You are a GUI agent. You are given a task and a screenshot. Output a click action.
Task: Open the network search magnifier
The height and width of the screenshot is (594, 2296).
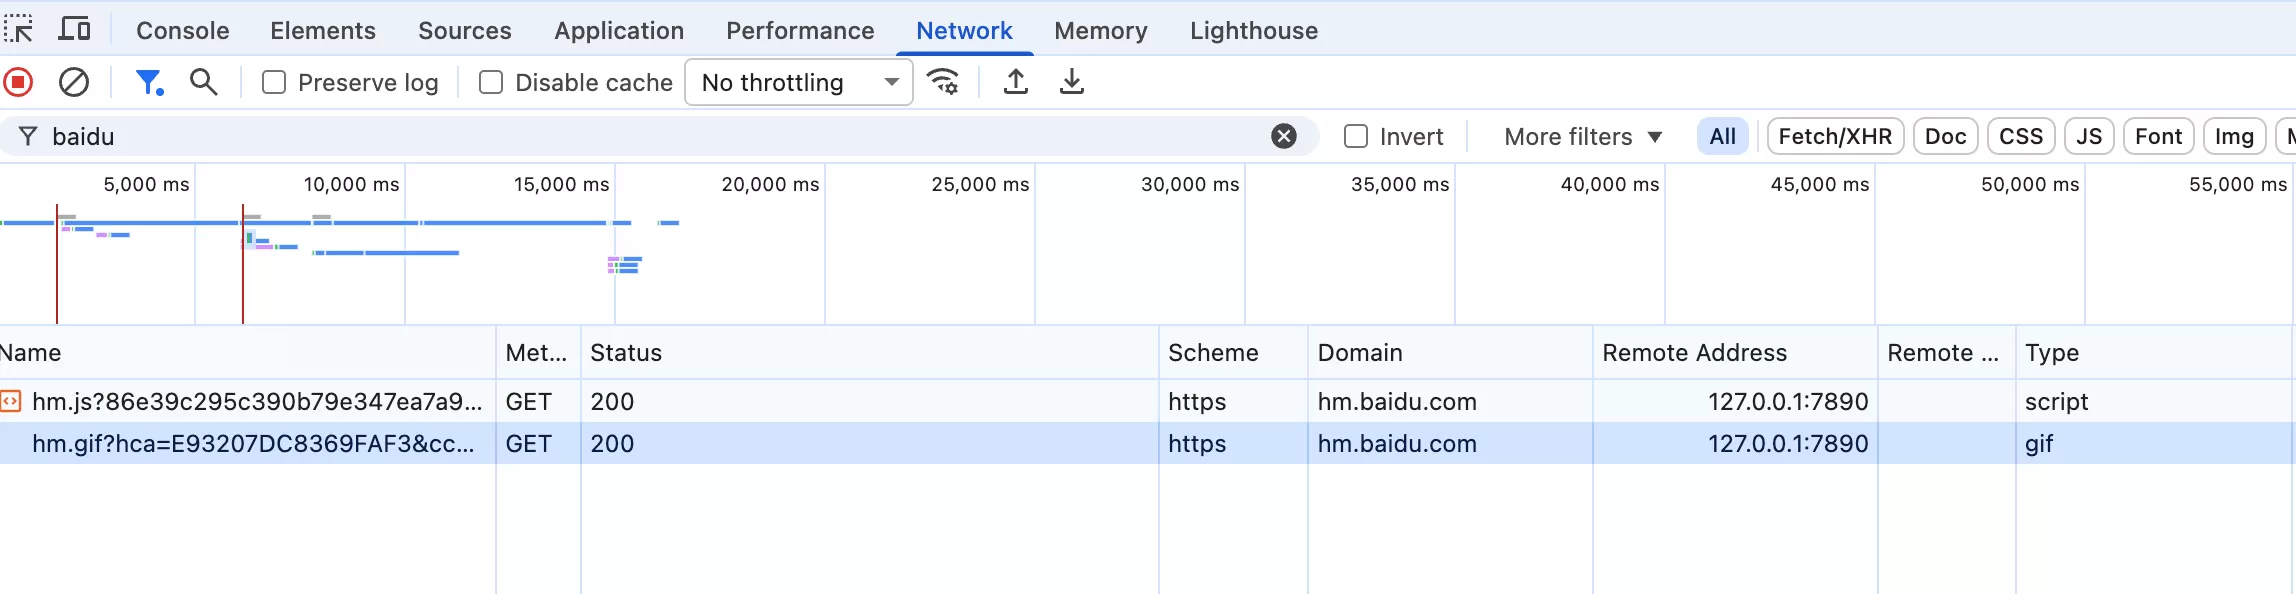tap(204, 82)
